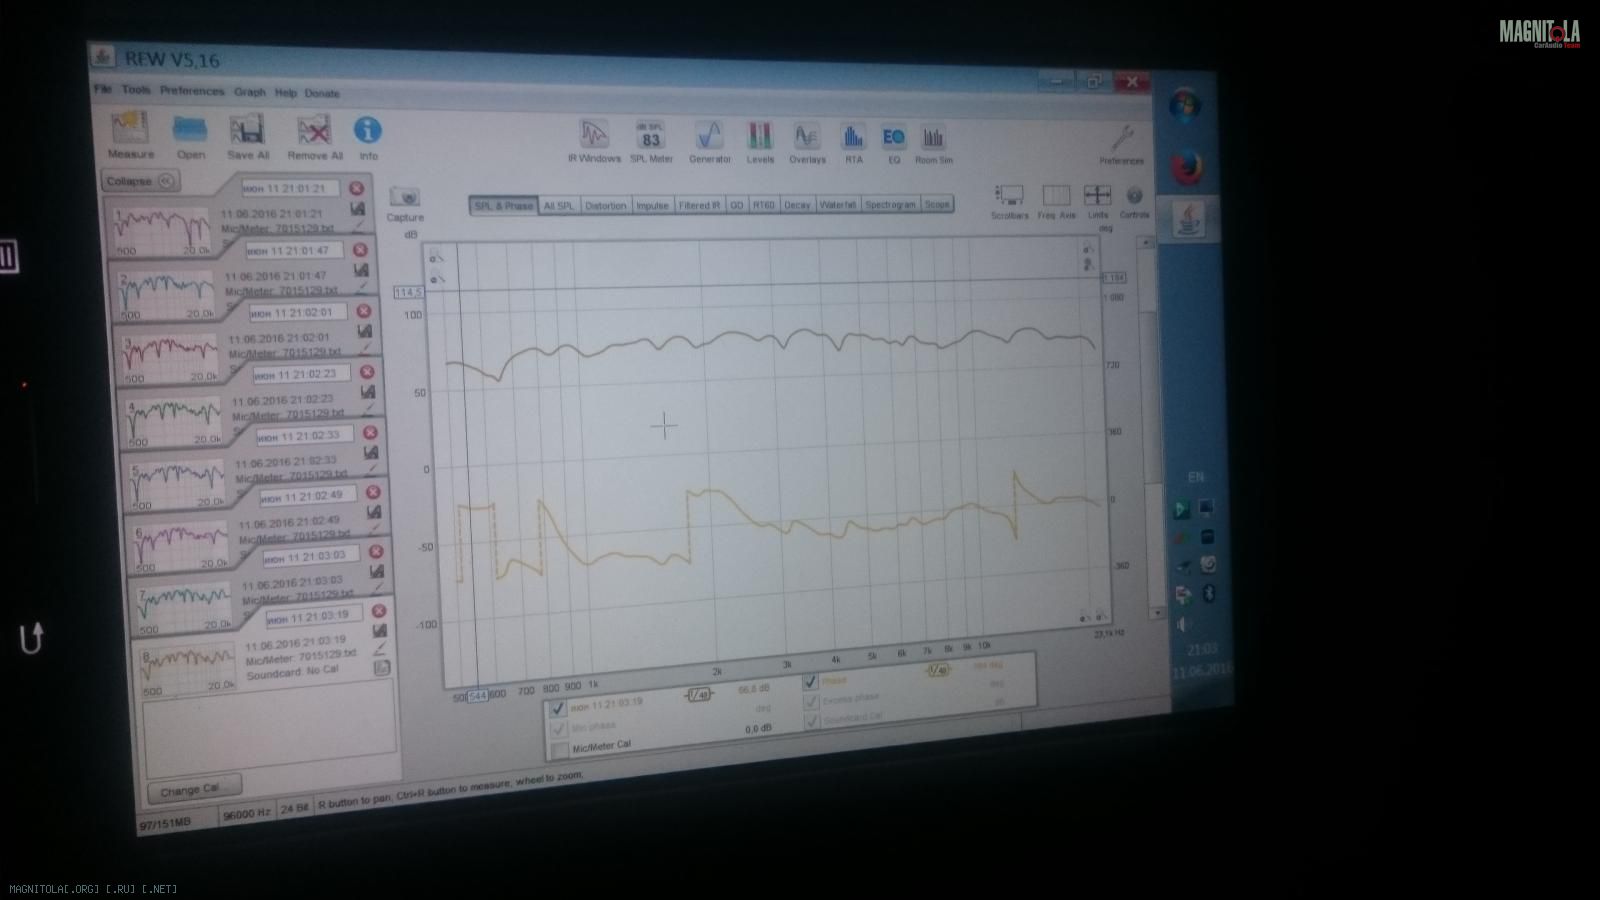Open phase smoothing 1/48 selector
Image resolution: width=1600 pixels, height=900 pixels.
coord(937,670)
